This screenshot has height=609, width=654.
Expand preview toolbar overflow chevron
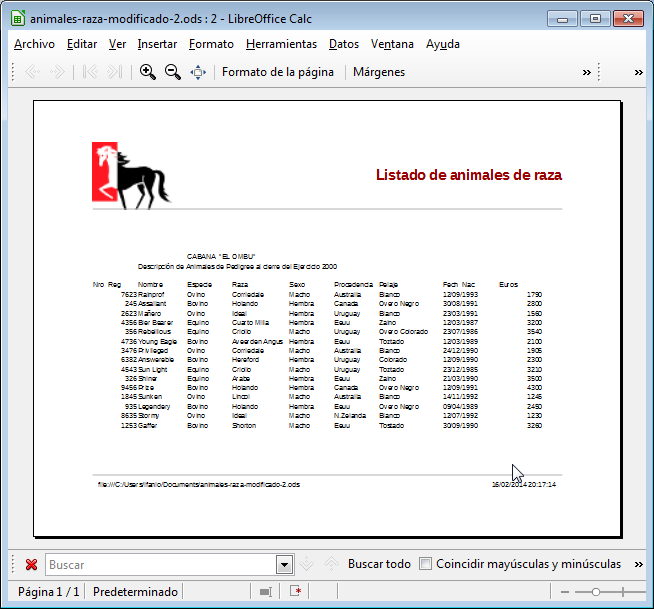click(586, 72)
